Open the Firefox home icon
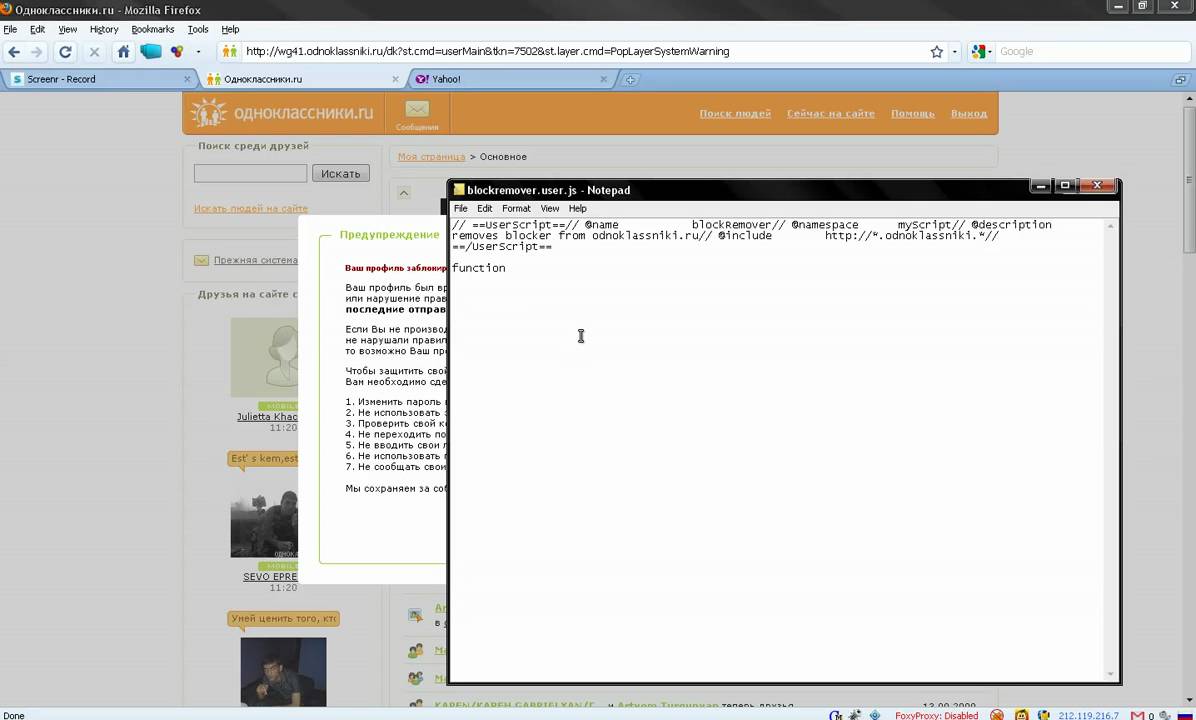The width and height of the screenshot is (1196, 720). point(124,52)
